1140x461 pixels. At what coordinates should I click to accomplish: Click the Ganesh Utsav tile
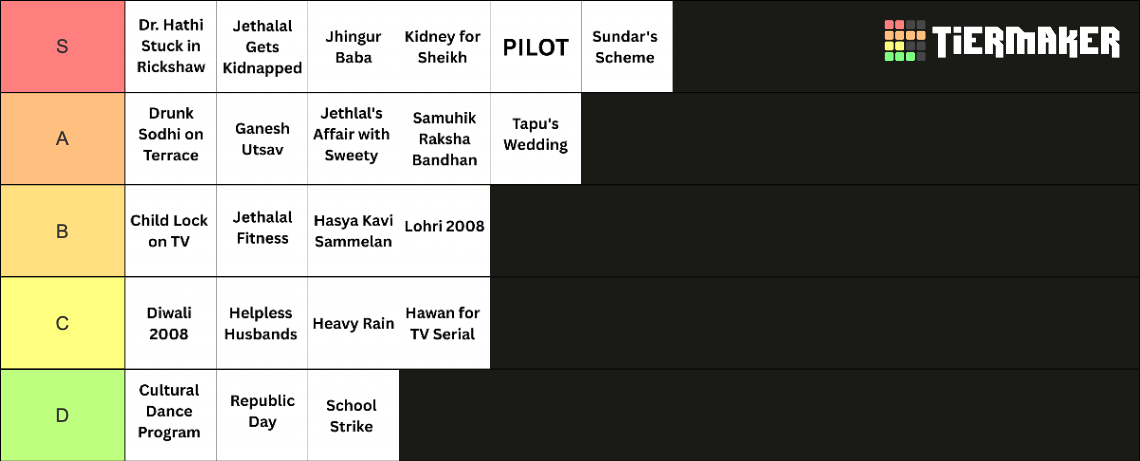[262, 139]
